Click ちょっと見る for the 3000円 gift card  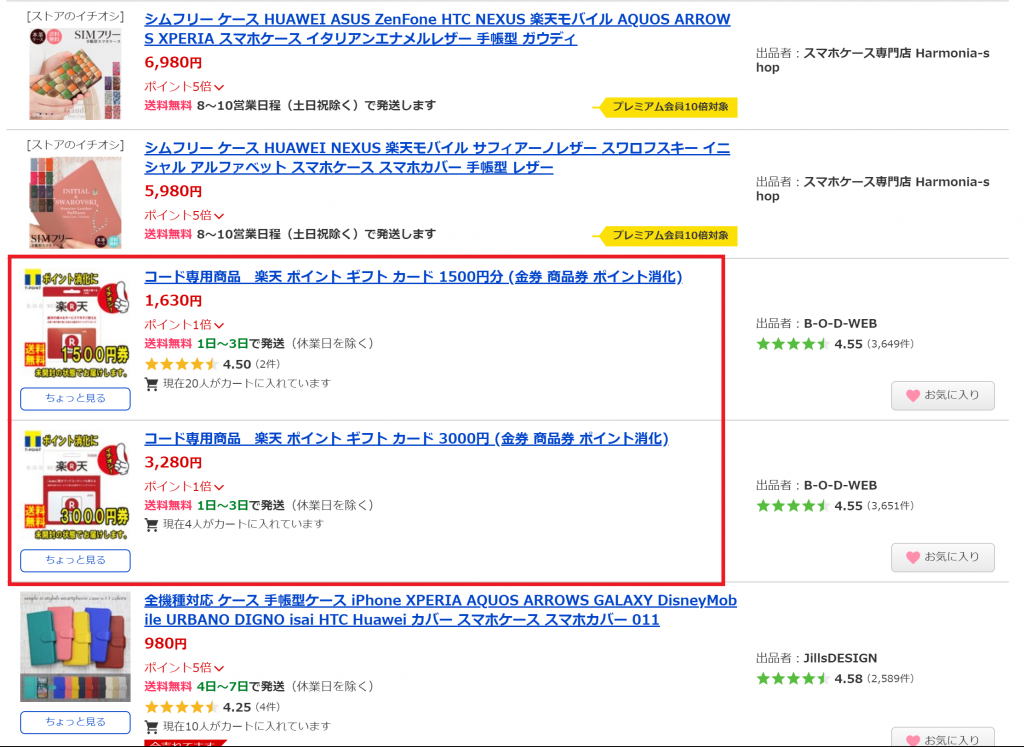click(75, 560)
